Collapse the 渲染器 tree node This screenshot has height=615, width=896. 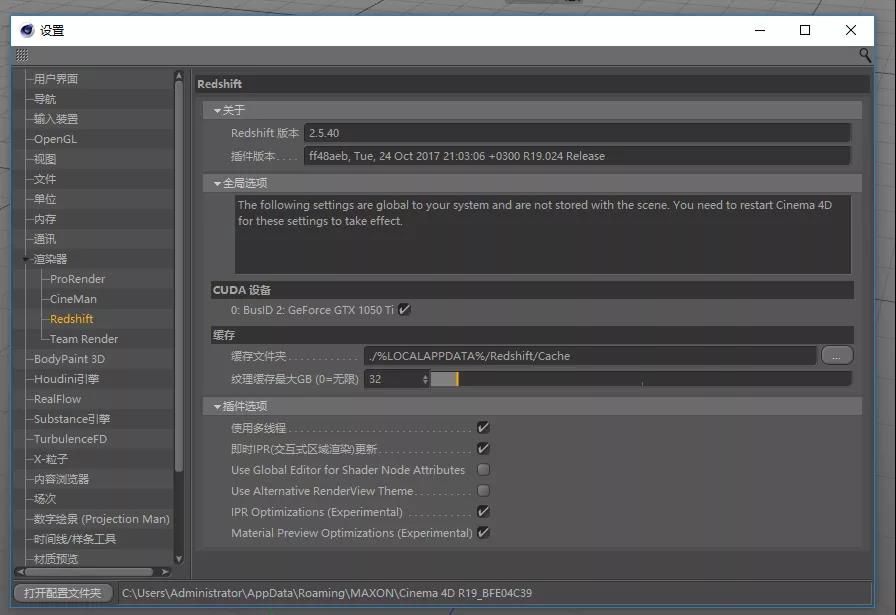click(26, 259)
